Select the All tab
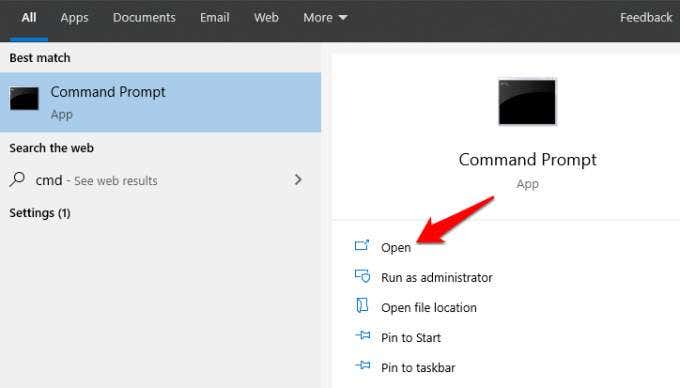The image size is (680, 388). [x=29, y=17]
